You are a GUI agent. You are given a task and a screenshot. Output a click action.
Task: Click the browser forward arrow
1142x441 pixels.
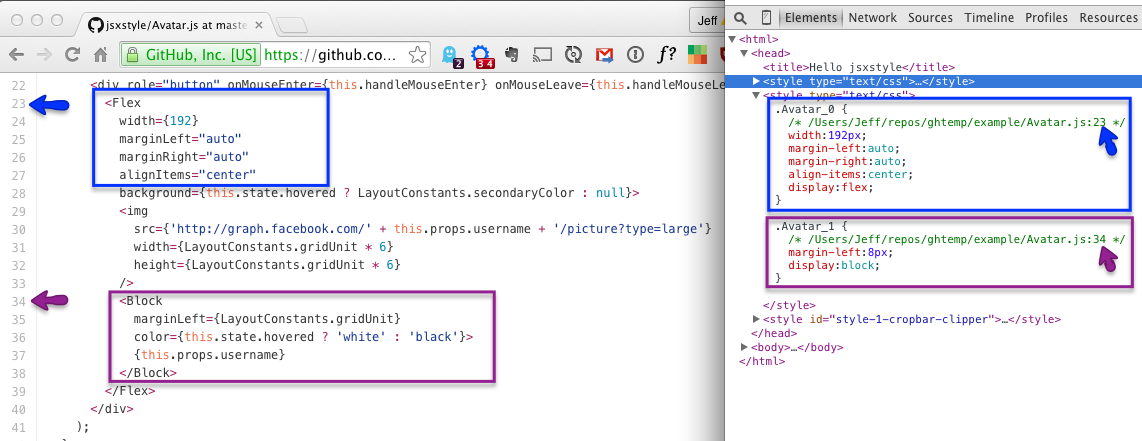pos(44,55)
